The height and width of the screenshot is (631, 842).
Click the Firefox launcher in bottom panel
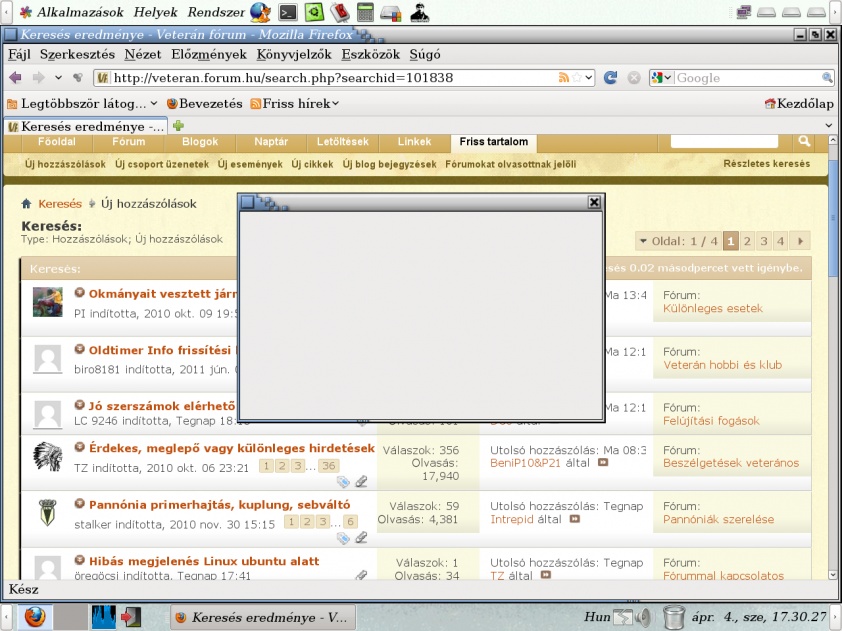pyautogui.click(x=35, y=617)
